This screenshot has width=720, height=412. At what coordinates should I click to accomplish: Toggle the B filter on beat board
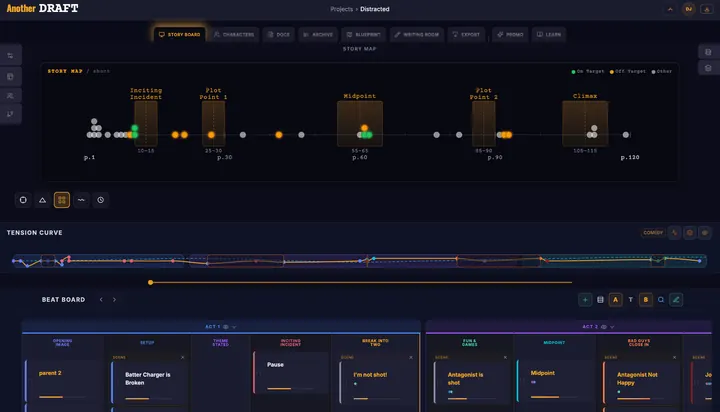click(646, 300)
